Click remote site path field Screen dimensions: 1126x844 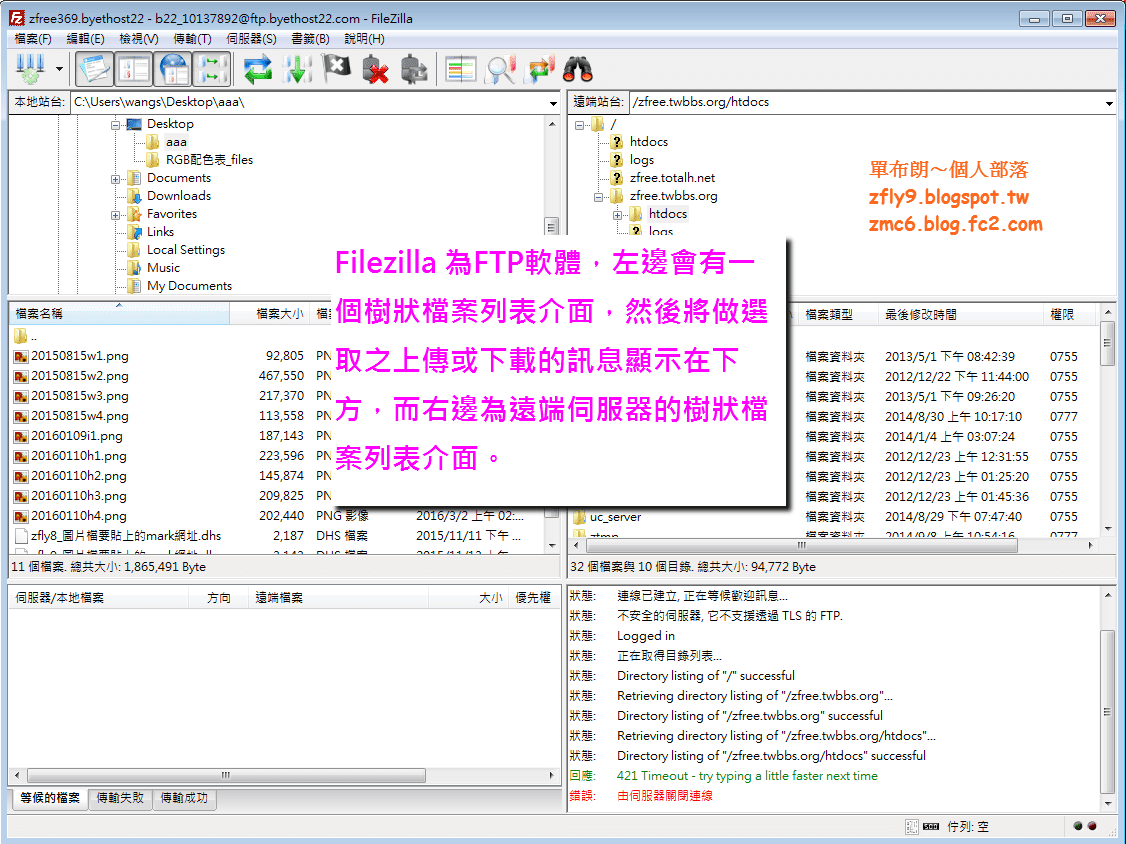866,103
